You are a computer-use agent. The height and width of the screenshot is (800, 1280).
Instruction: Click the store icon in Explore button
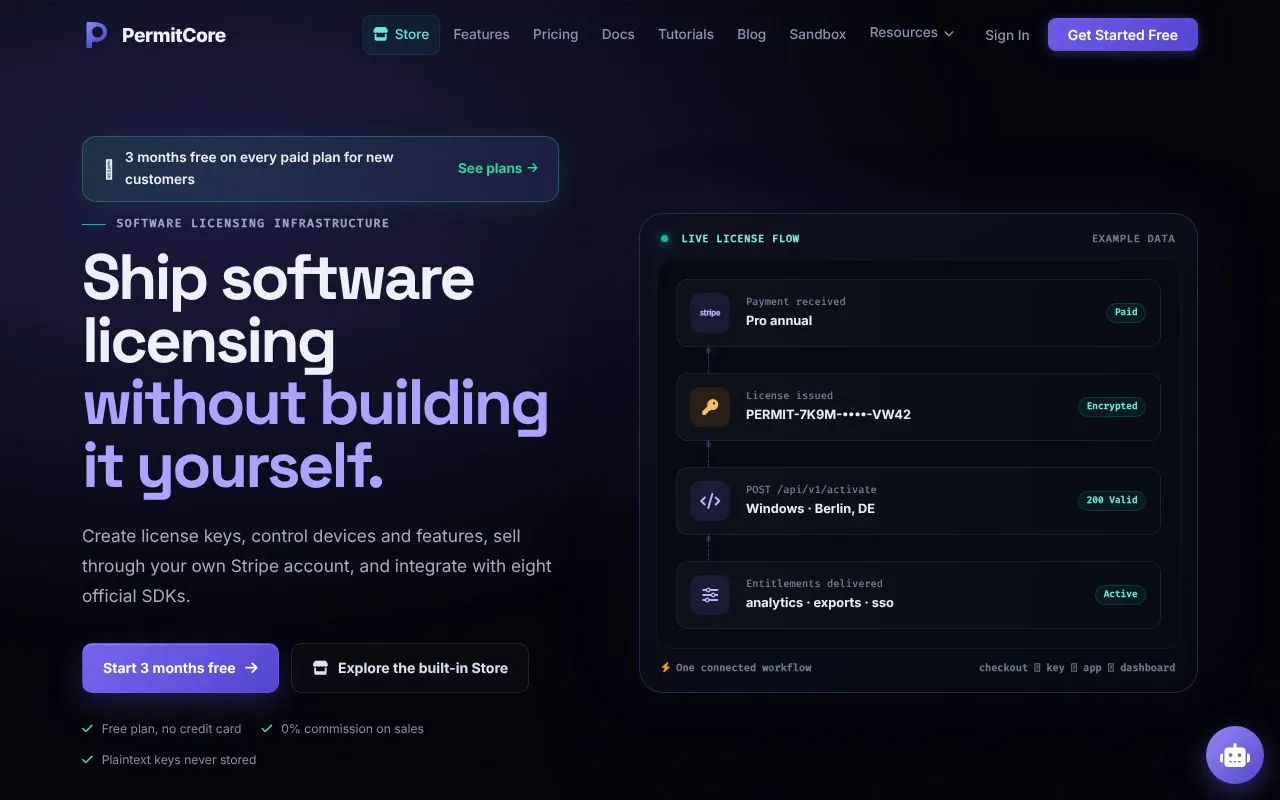pos(320,668)
